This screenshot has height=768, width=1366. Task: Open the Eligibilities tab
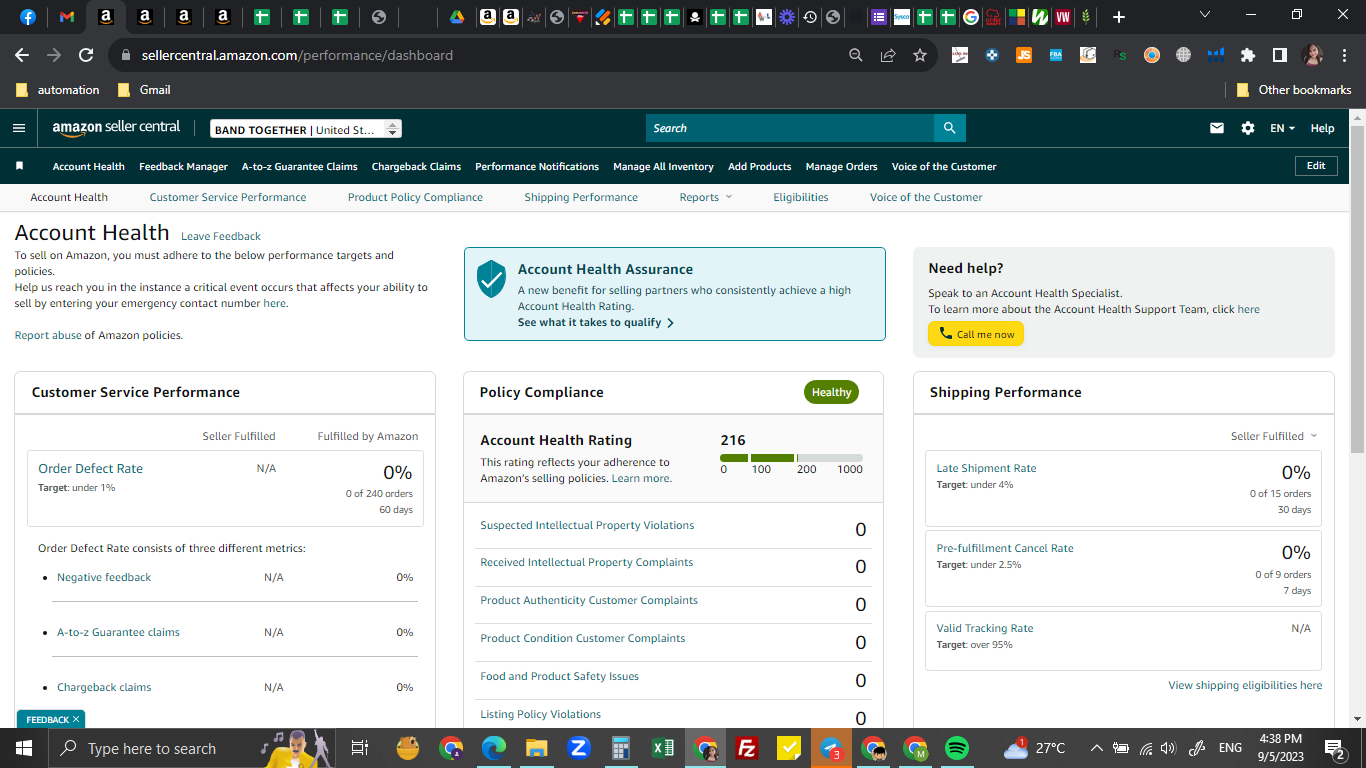click(801, 197)
